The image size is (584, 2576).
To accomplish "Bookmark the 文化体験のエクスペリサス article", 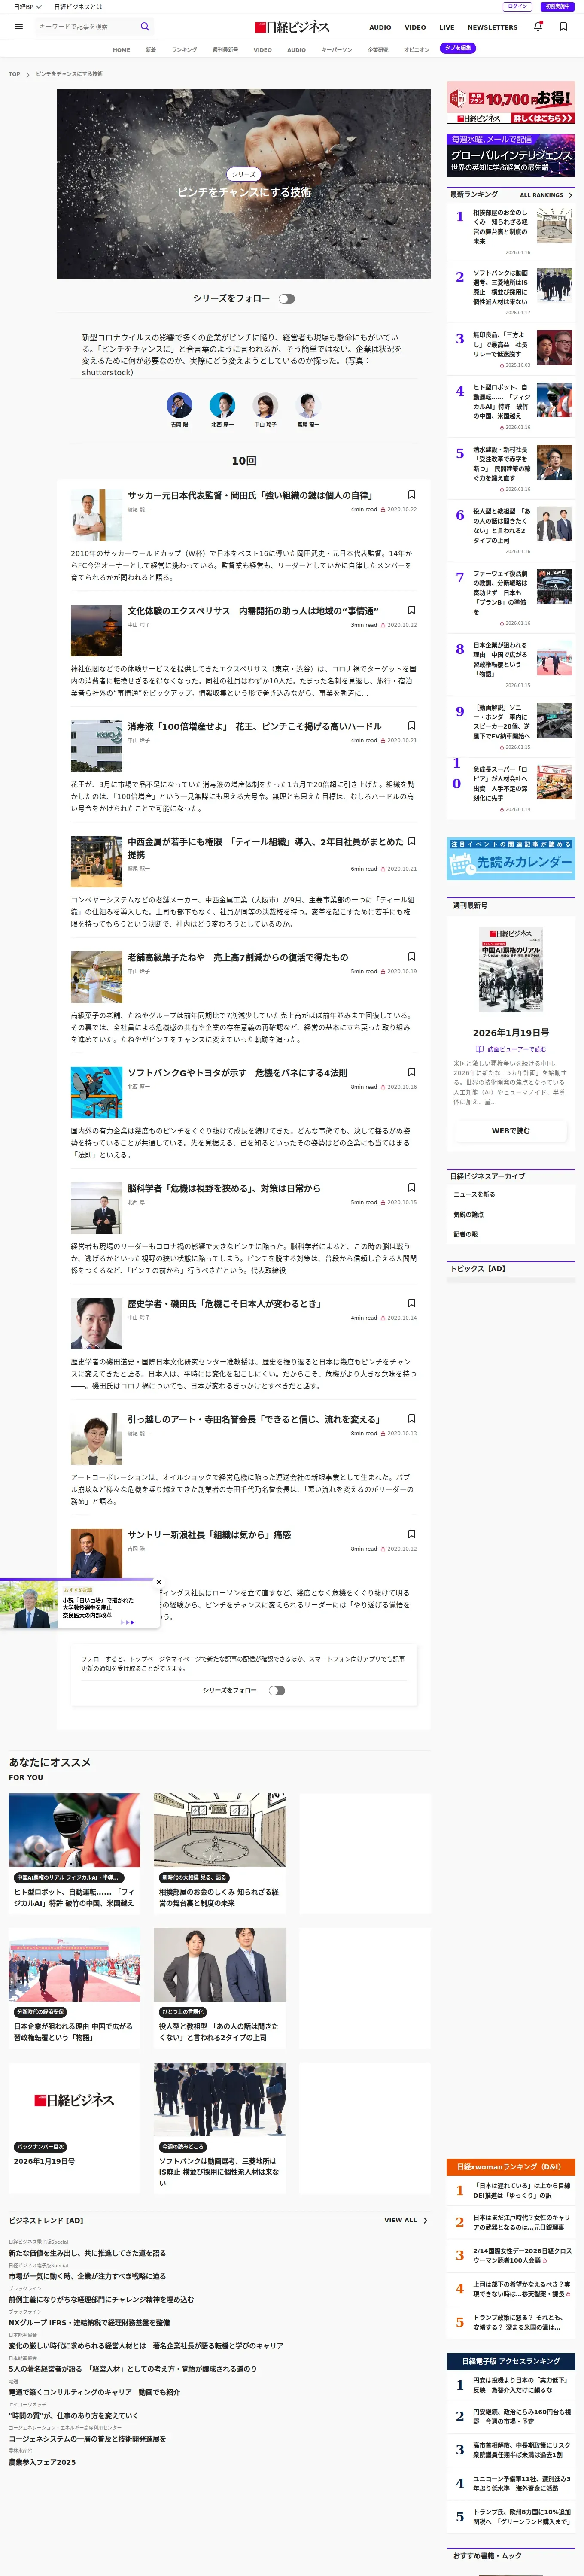I will point(411,610).
